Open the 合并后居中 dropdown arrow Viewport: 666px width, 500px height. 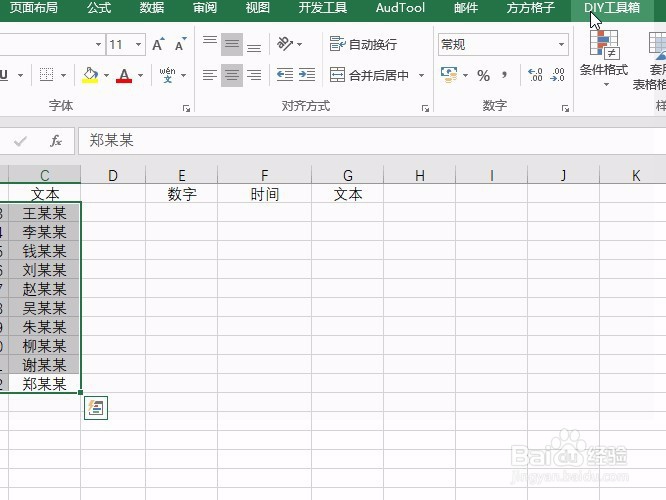tap(421, 76)
